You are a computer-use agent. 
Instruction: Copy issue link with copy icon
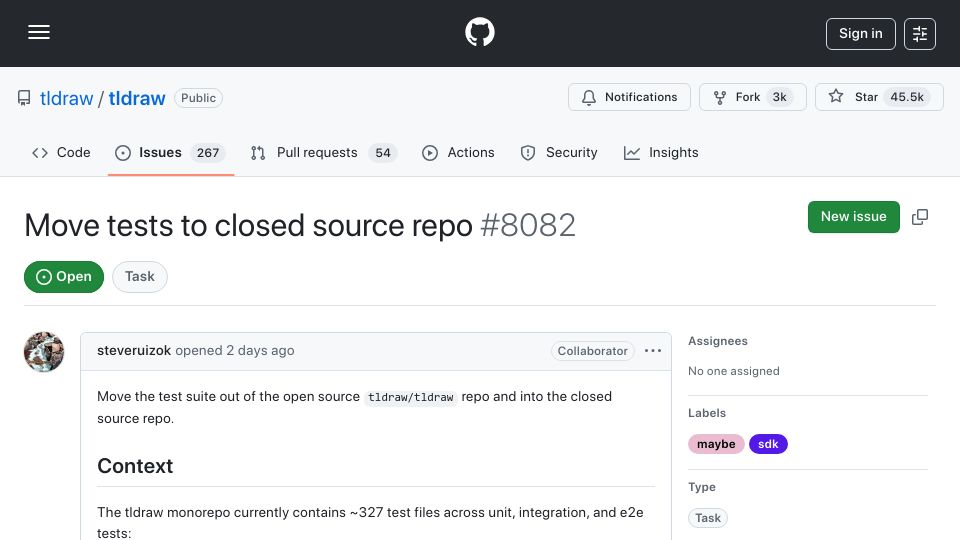point(920,217)
